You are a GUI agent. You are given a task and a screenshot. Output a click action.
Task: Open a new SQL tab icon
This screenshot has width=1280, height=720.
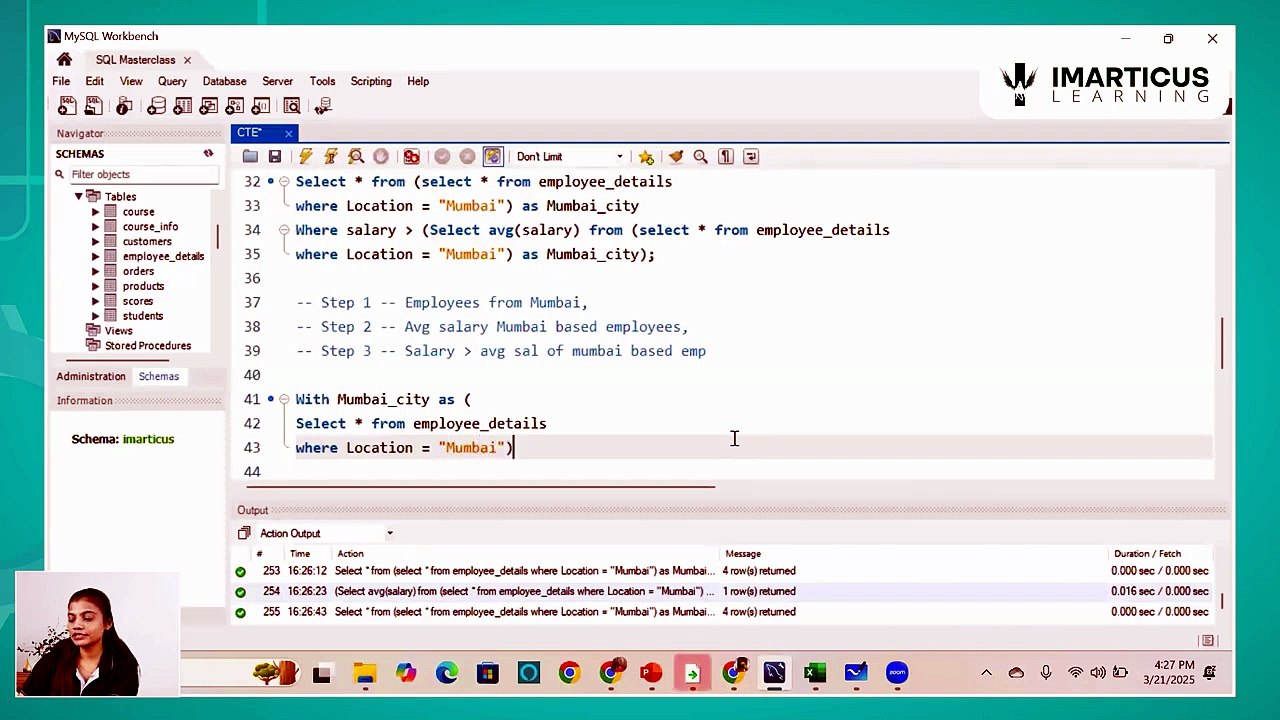(x=67, y=105)
